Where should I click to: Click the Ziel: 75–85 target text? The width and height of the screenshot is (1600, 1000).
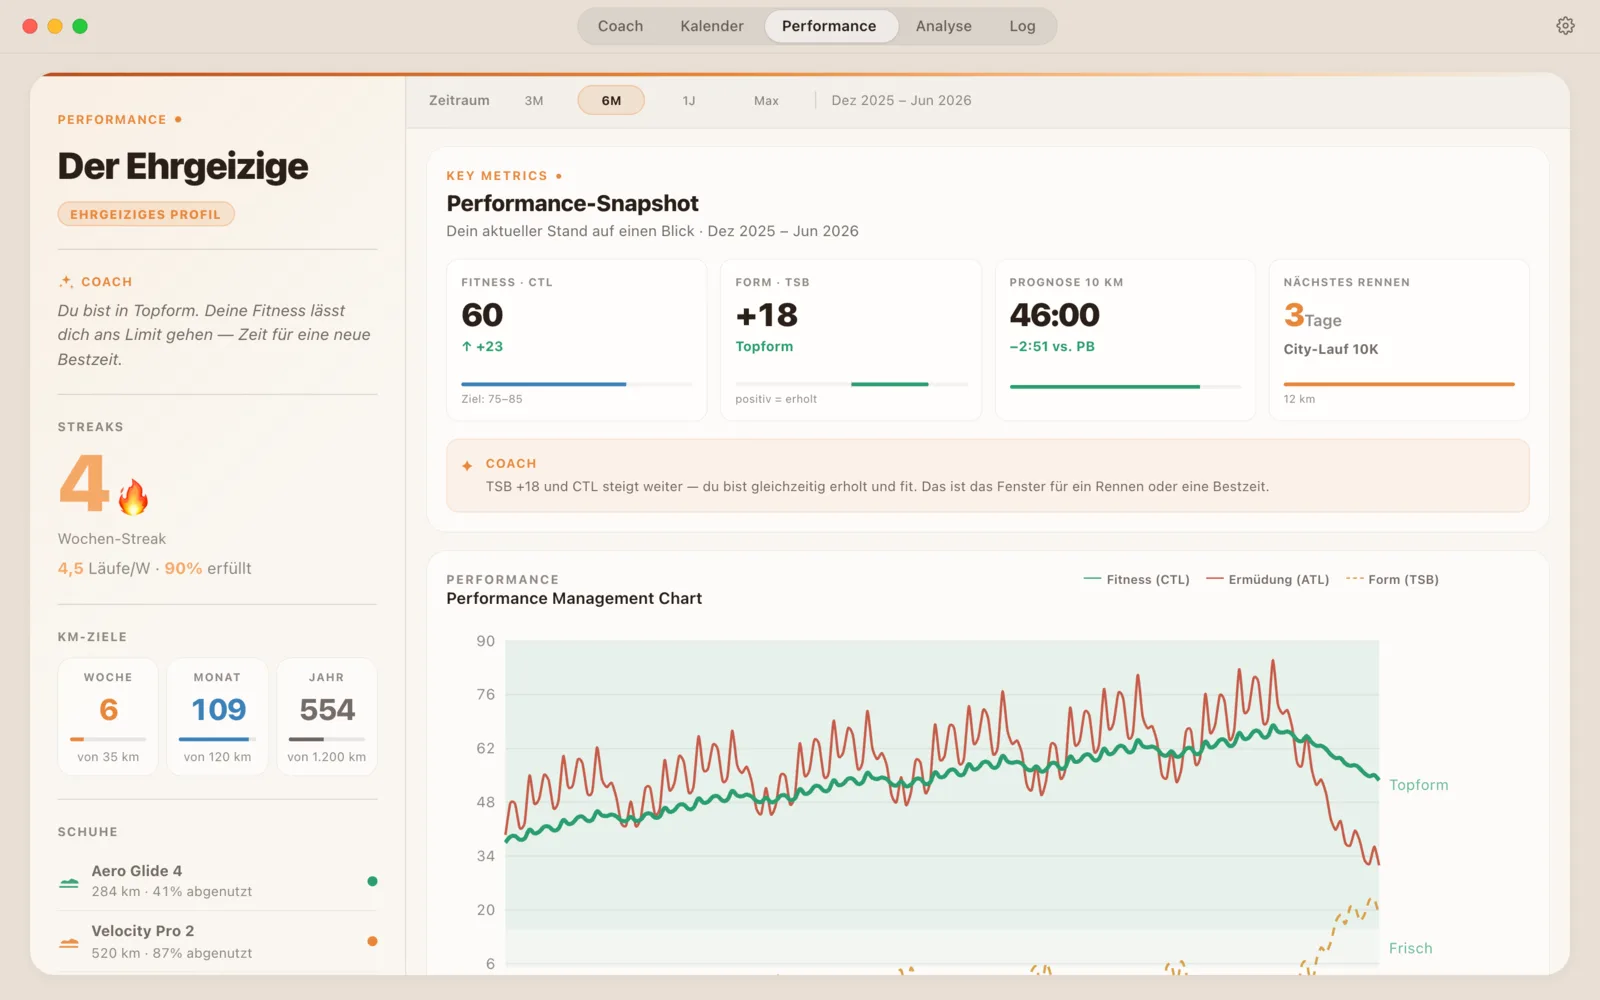click(x=491, y=399)
